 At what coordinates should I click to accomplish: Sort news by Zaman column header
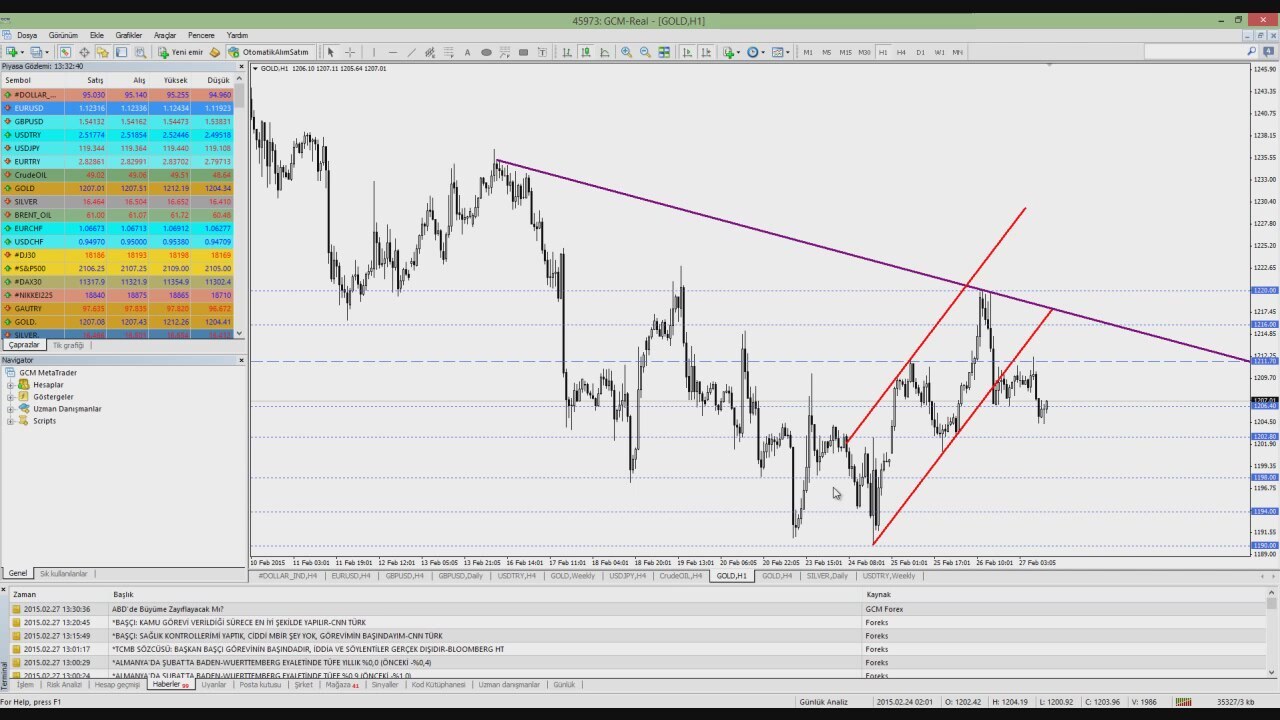tap(24, 595)
